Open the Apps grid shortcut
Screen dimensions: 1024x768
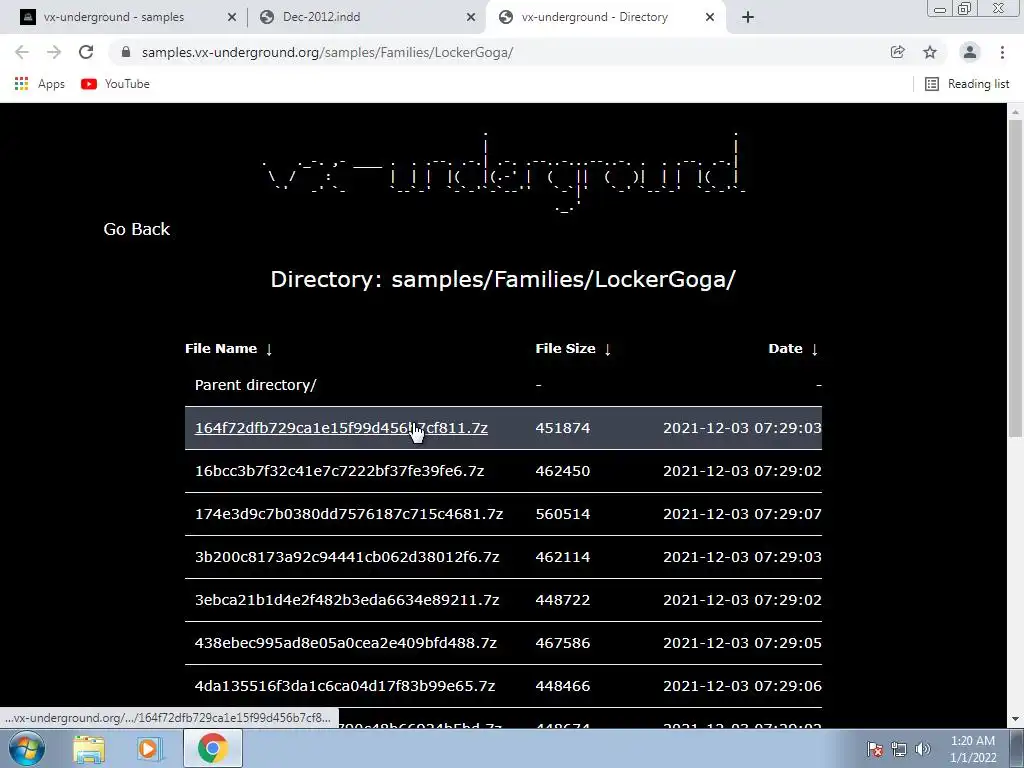[40, 84]
